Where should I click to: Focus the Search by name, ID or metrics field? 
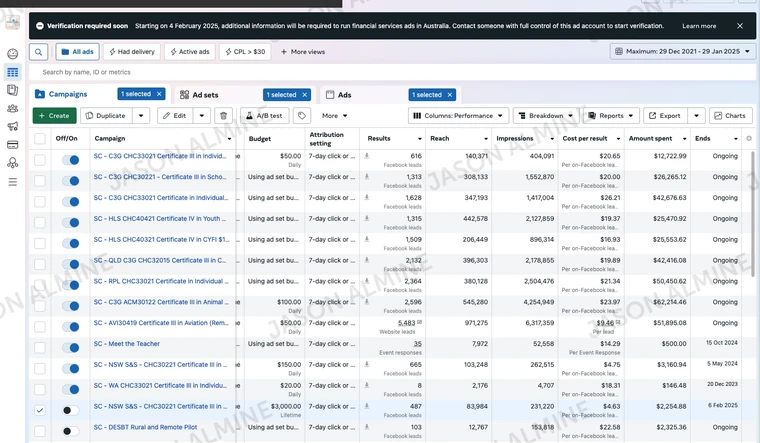[393, 72]
